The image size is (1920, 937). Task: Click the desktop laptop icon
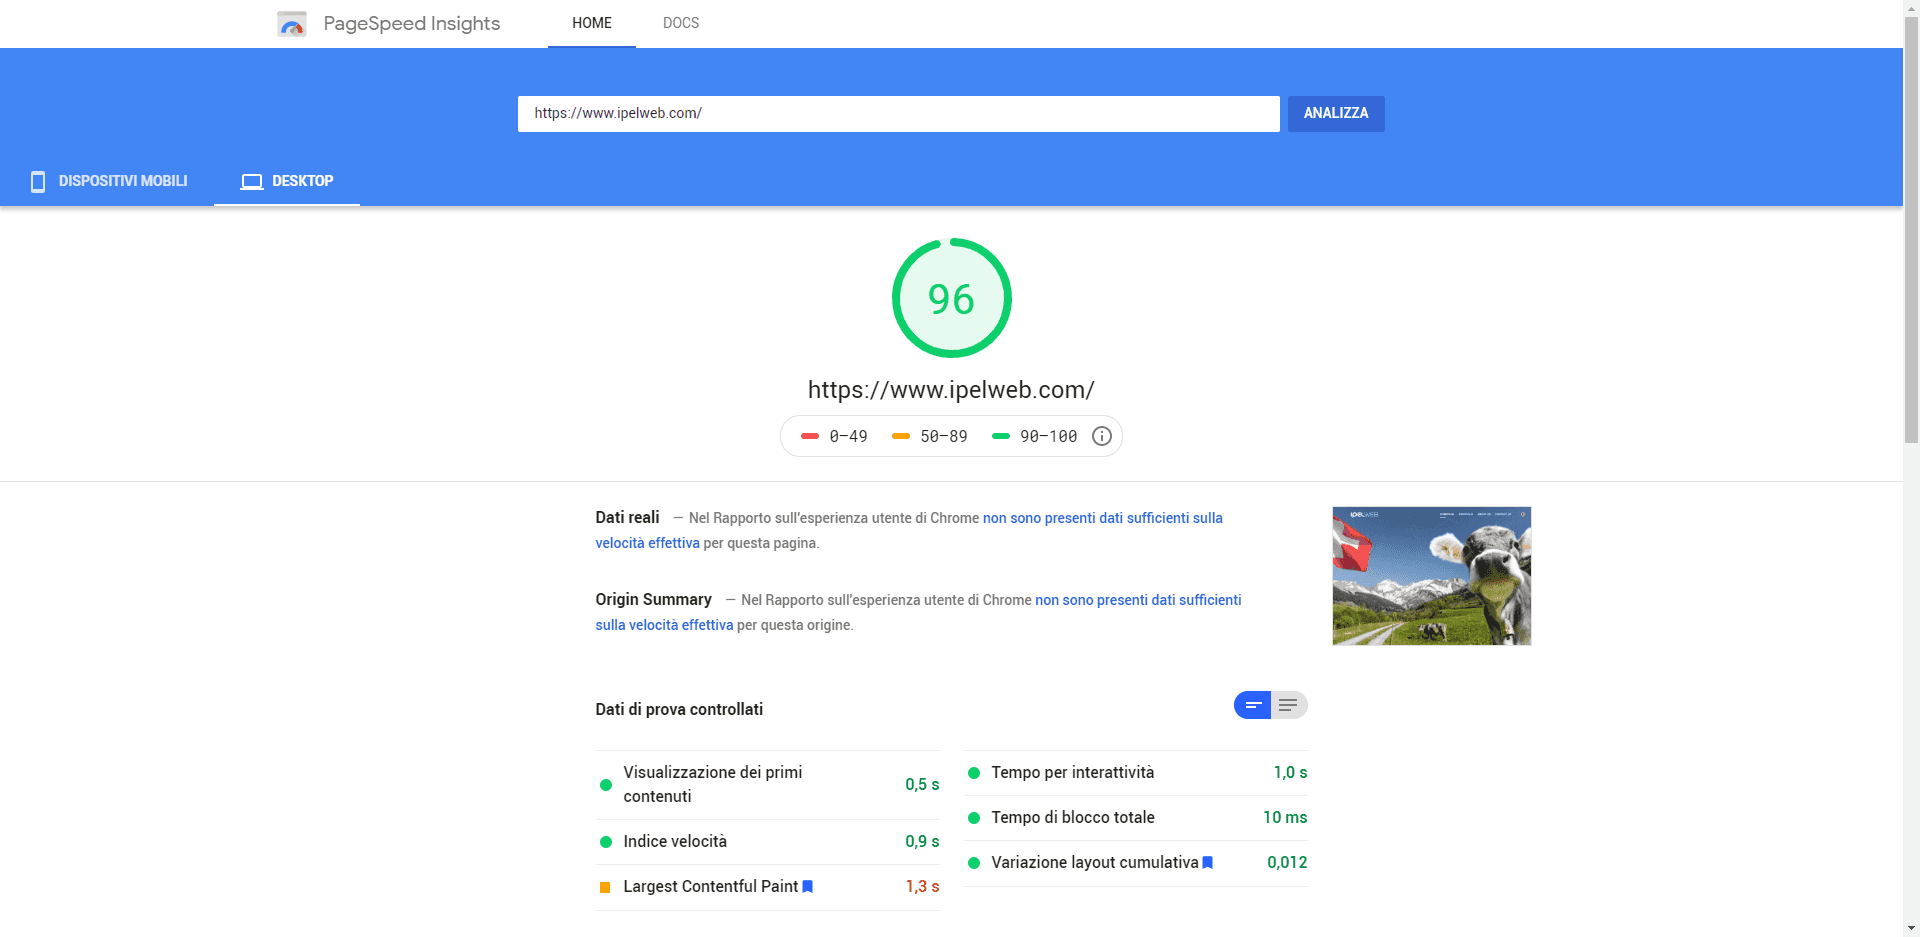252,181
